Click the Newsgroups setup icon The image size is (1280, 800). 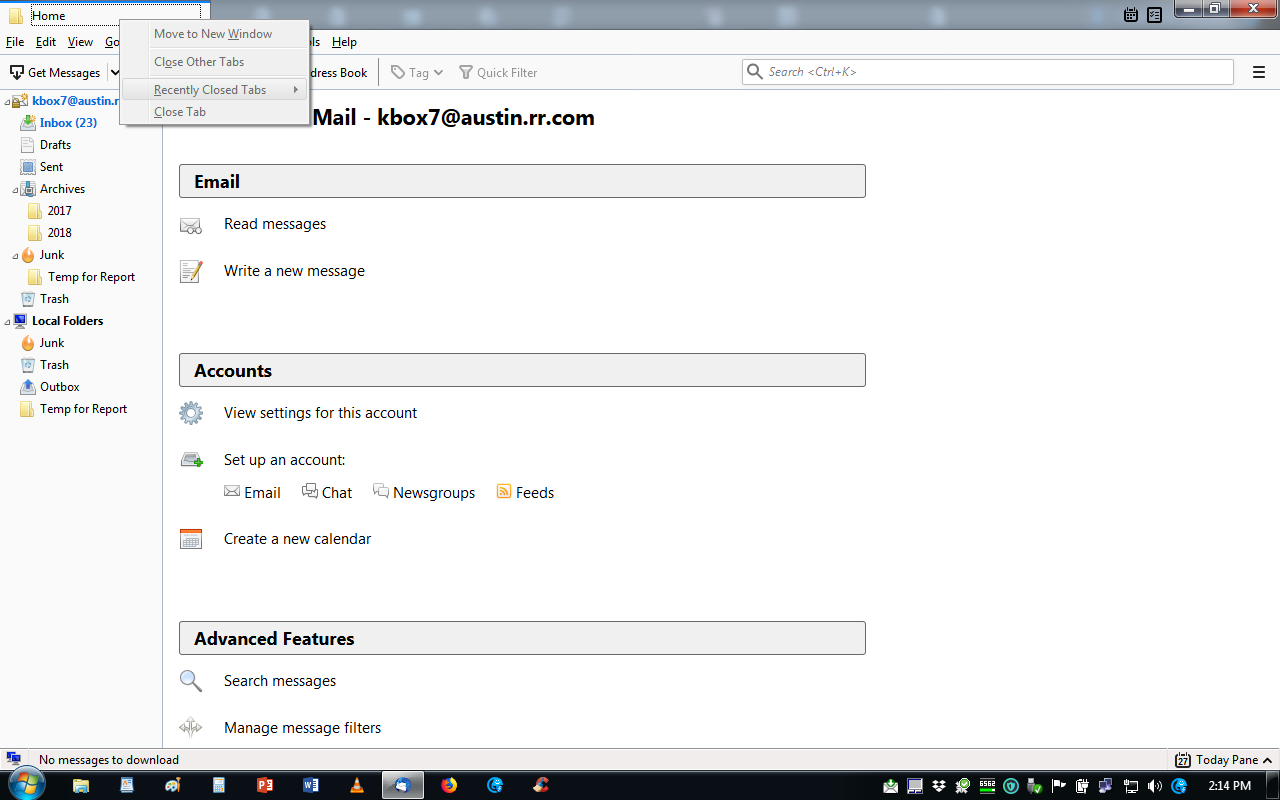pyautogui.click(x=381, y=491)
